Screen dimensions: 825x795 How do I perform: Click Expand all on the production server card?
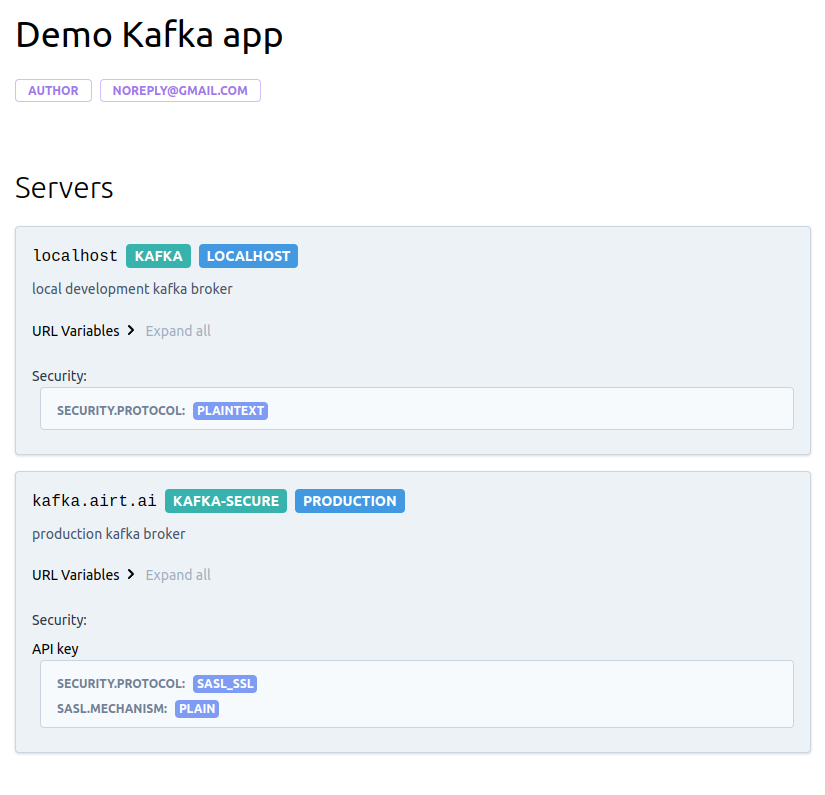coord(178,574)
